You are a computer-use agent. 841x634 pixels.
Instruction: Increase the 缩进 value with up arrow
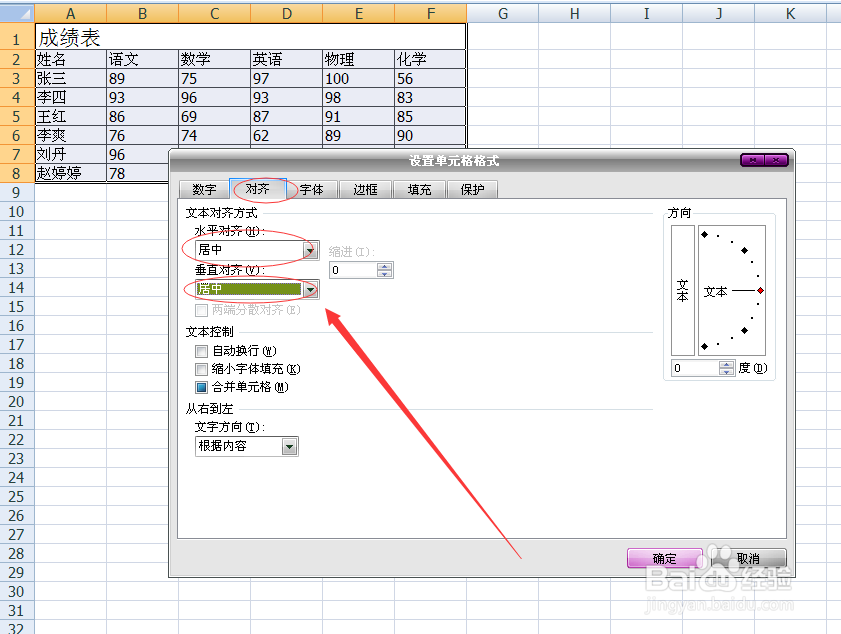384,265
